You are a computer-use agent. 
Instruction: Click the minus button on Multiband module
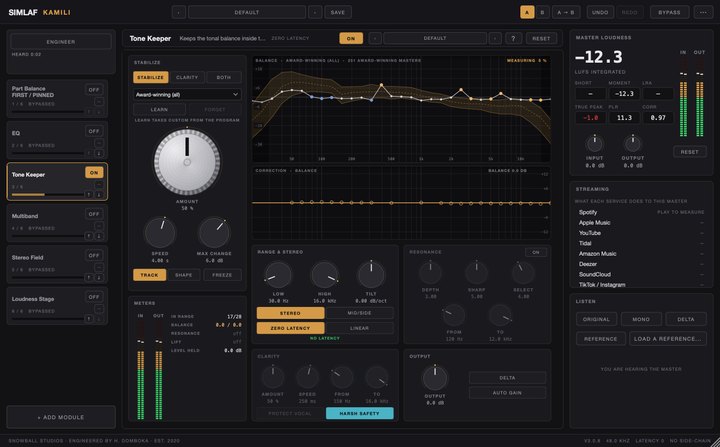[99, 226]
